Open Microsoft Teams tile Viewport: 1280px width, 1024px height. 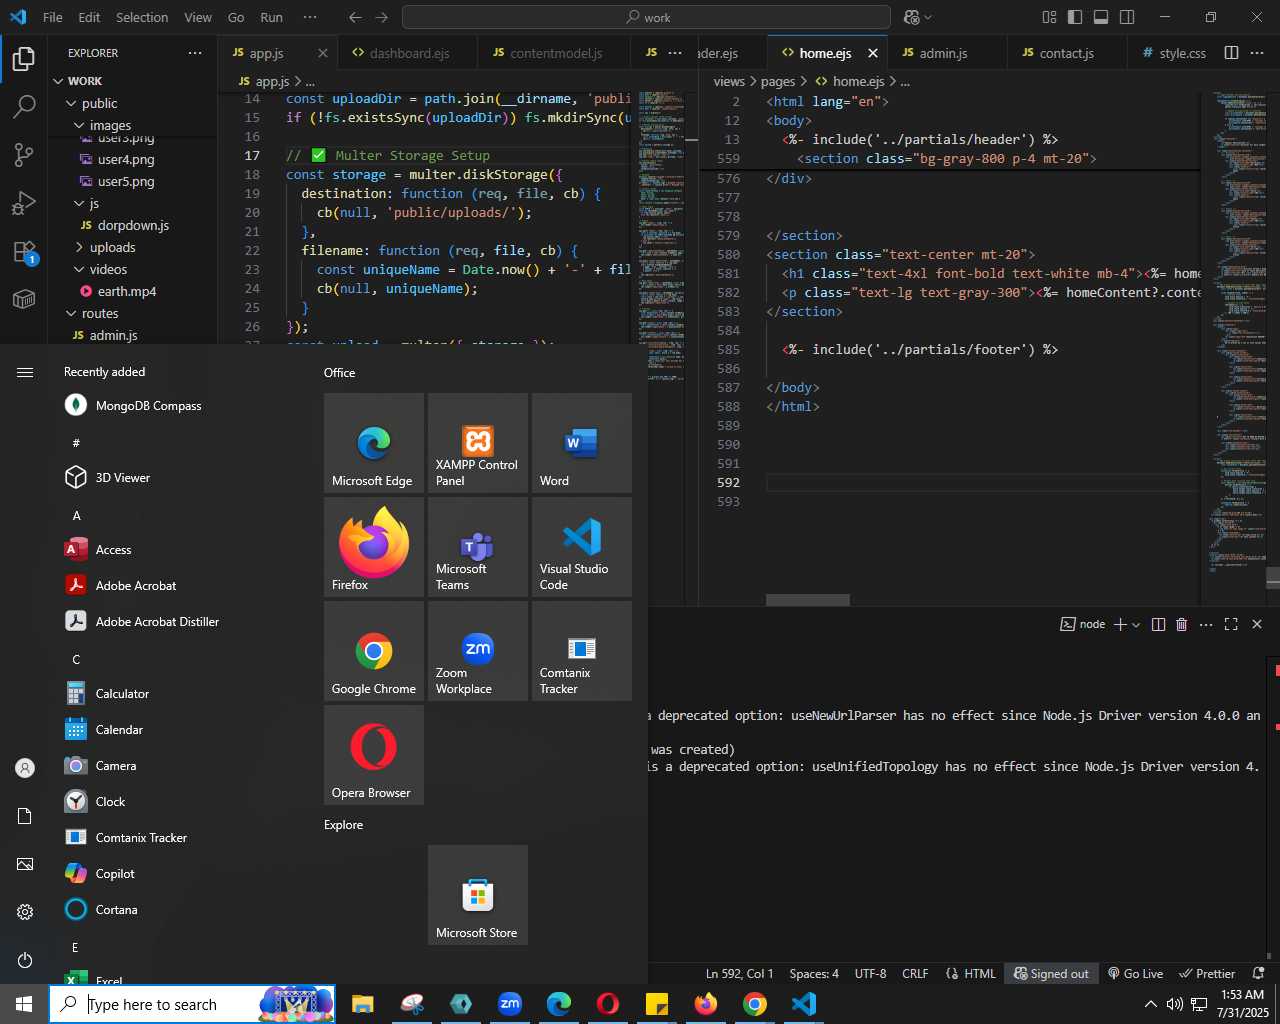pos(478,547)
